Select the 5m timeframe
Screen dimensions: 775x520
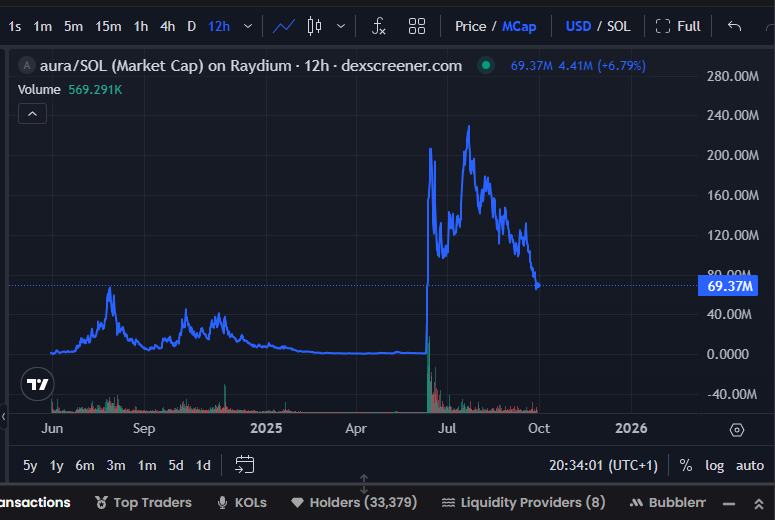[x=73, y=26]
